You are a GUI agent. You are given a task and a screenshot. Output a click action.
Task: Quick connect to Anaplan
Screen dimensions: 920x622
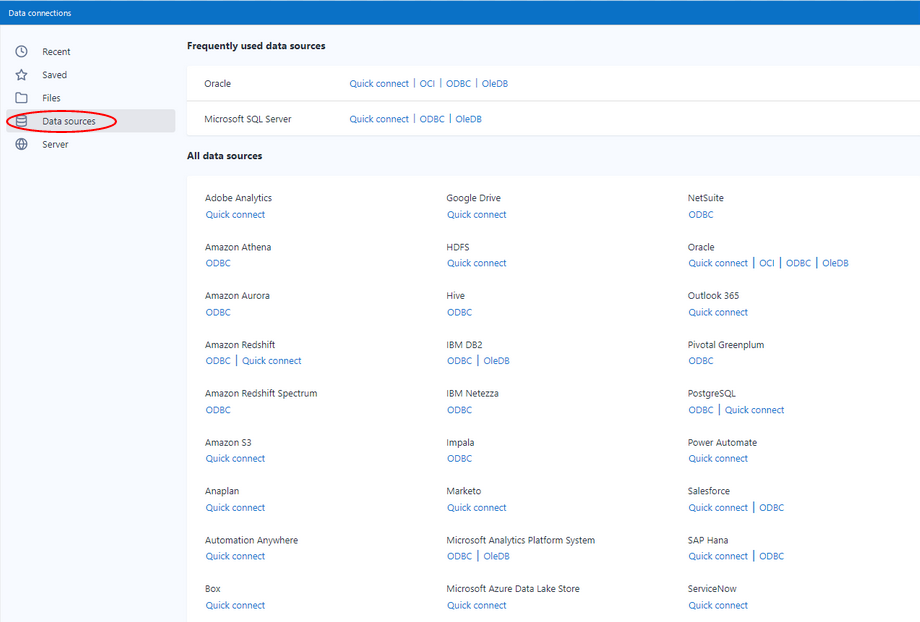click(235, 508)
